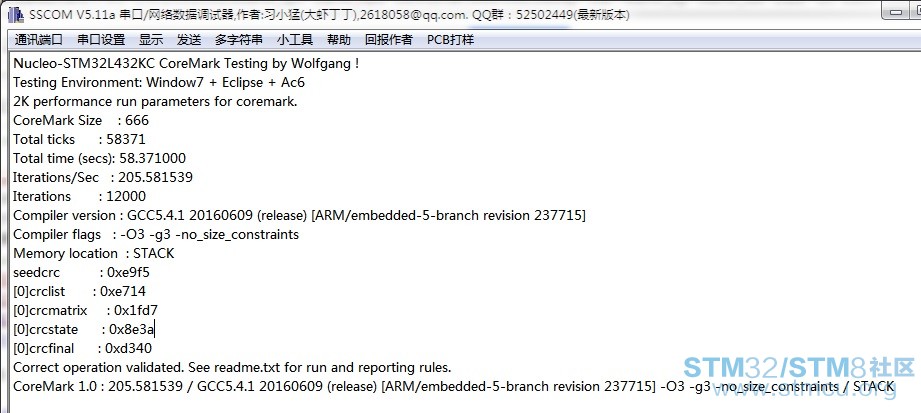Click the 'Testing Environment: Window7' line

tap(159, 82)
